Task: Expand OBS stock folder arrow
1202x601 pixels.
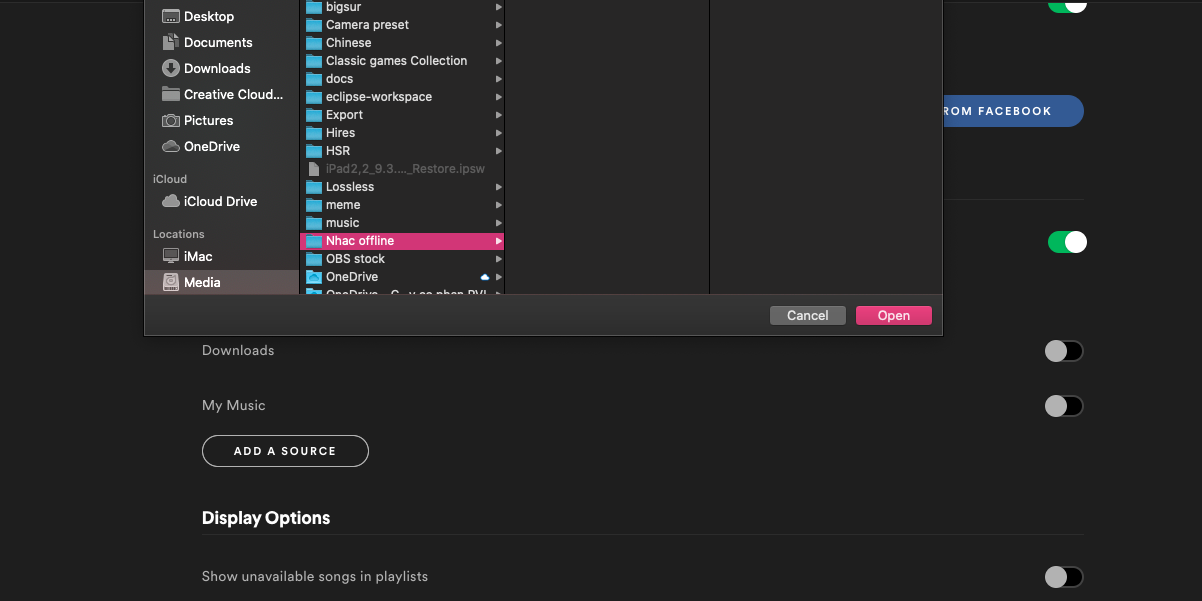Action: pos(498,259)
